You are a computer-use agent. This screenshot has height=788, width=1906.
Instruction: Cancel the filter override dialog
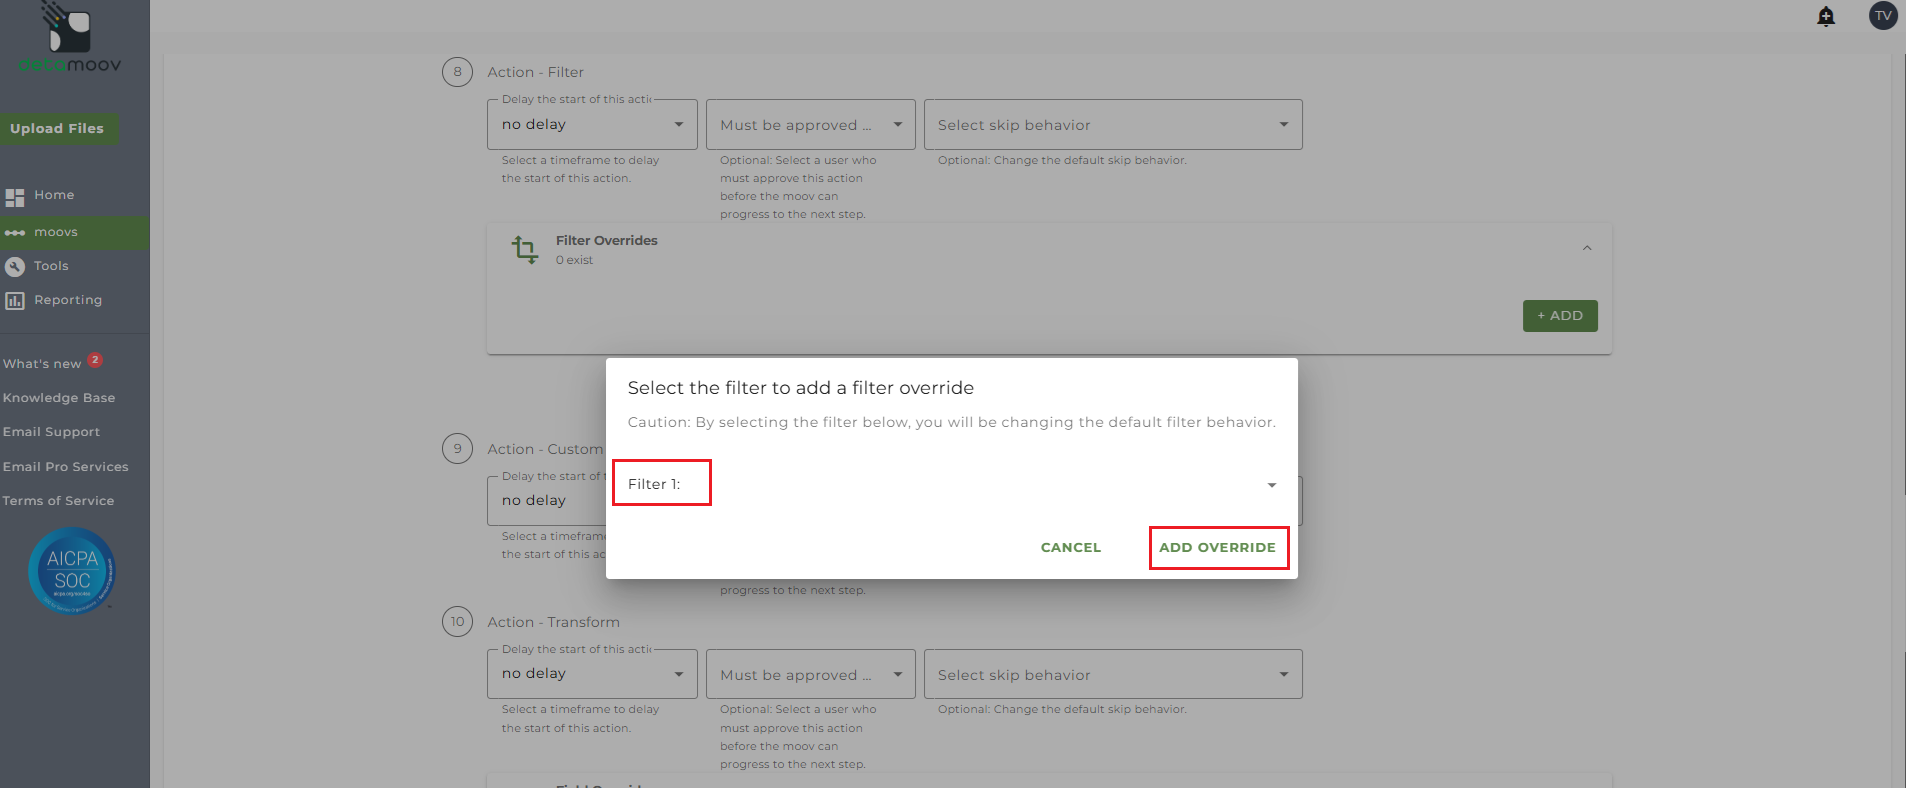pyautogui.click(x=1070, y=548)
